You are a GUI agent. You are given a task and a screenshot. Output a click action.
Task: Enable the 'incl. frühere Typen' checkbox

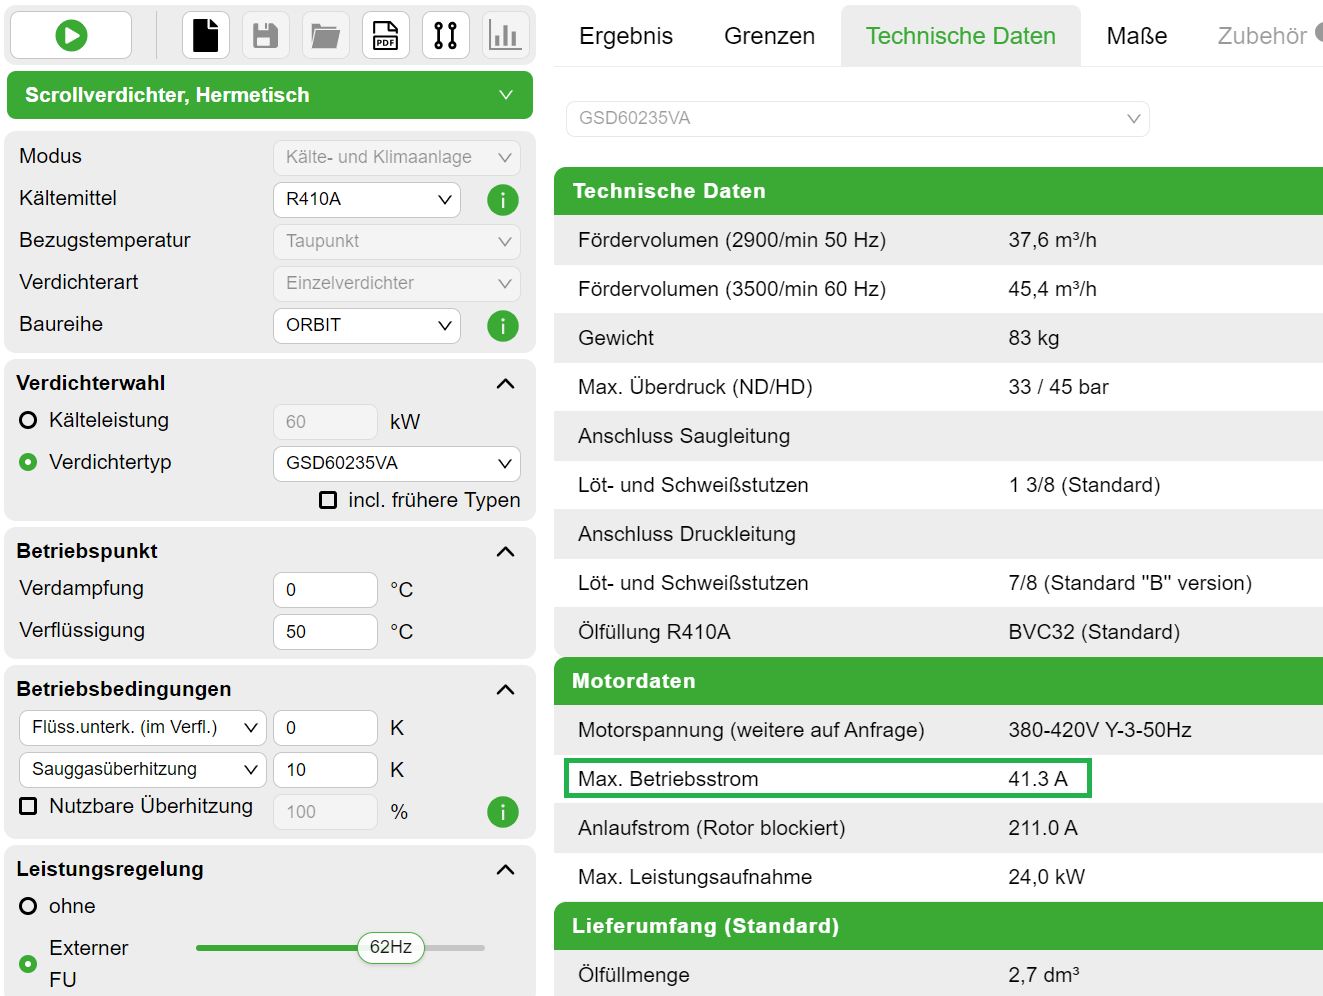point(327,500)
